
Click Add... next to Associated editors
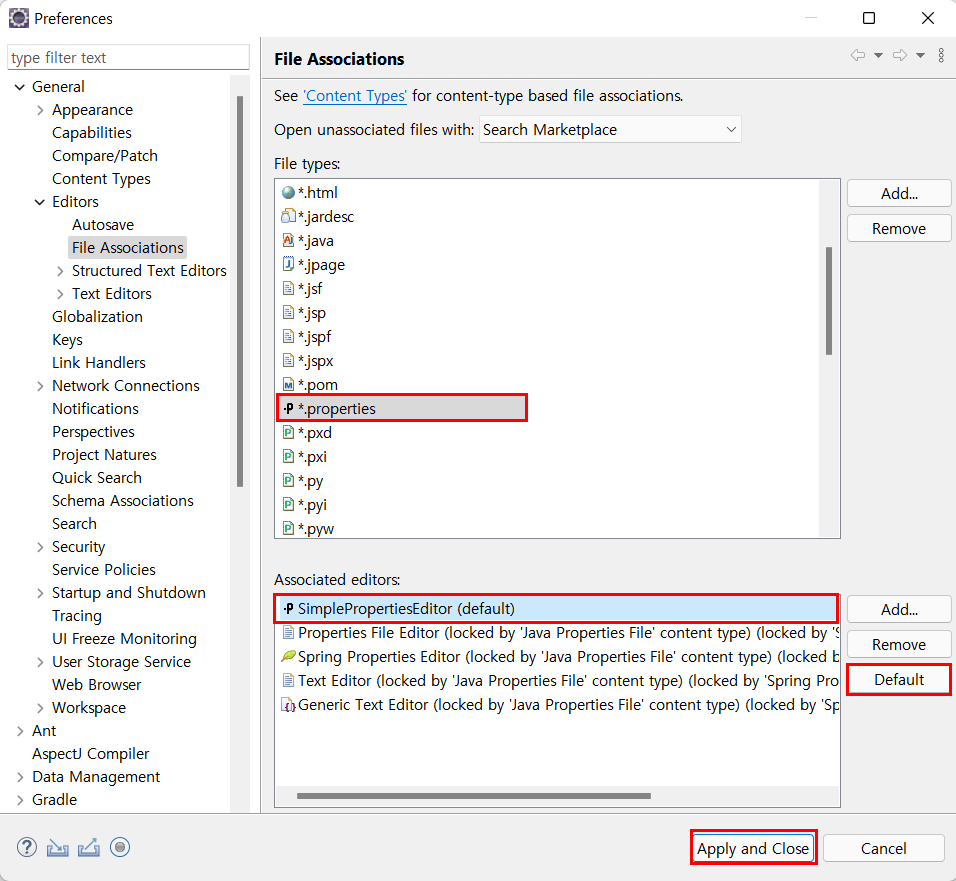[x=899, y=610]
